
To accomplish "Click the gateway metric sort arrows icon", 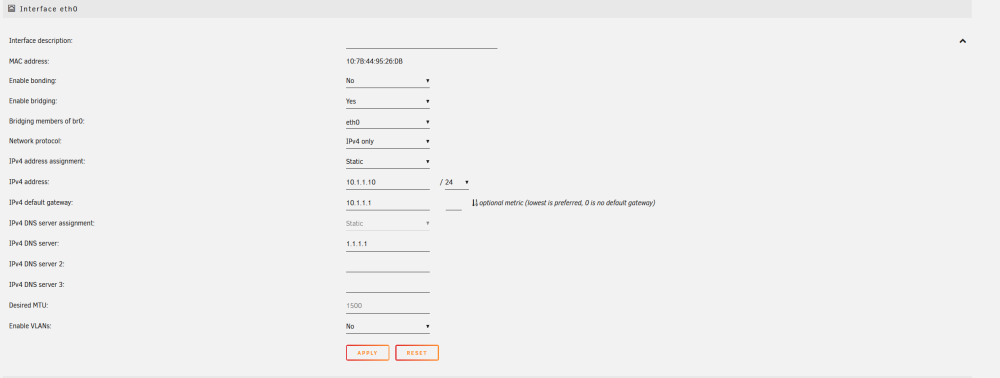I will click(474, 203).
